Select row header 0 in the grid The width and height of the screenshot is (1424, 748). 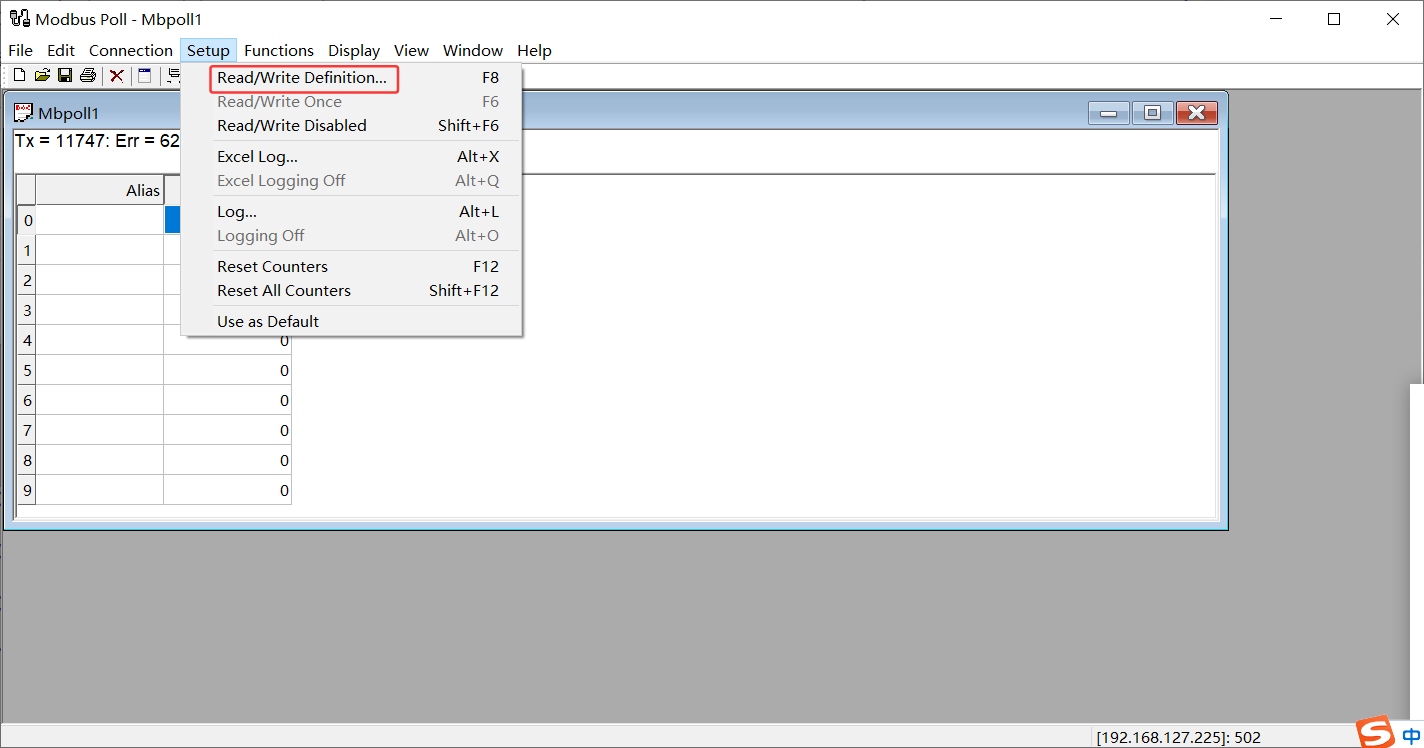point(27,220)
